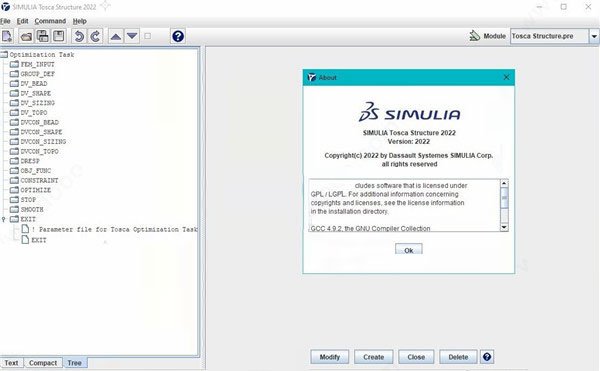Select FEM_INPUT folder in tree
Image resolution: width=600 pixels, height=371 pixels.
(37, 64)
